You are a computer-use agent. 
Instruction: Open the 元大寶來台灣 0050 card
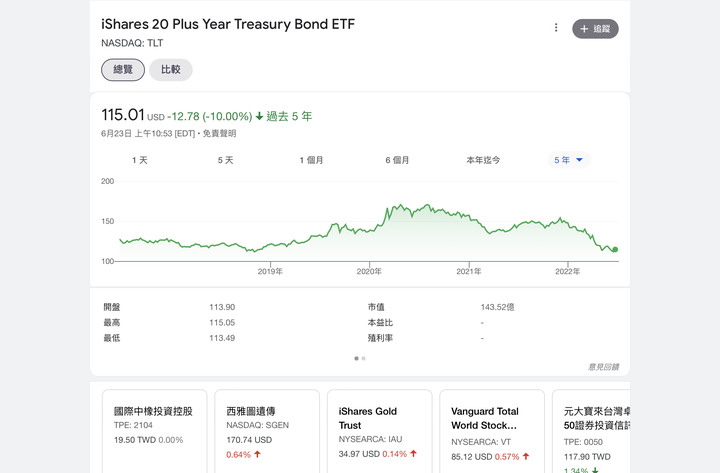(591, 431)
